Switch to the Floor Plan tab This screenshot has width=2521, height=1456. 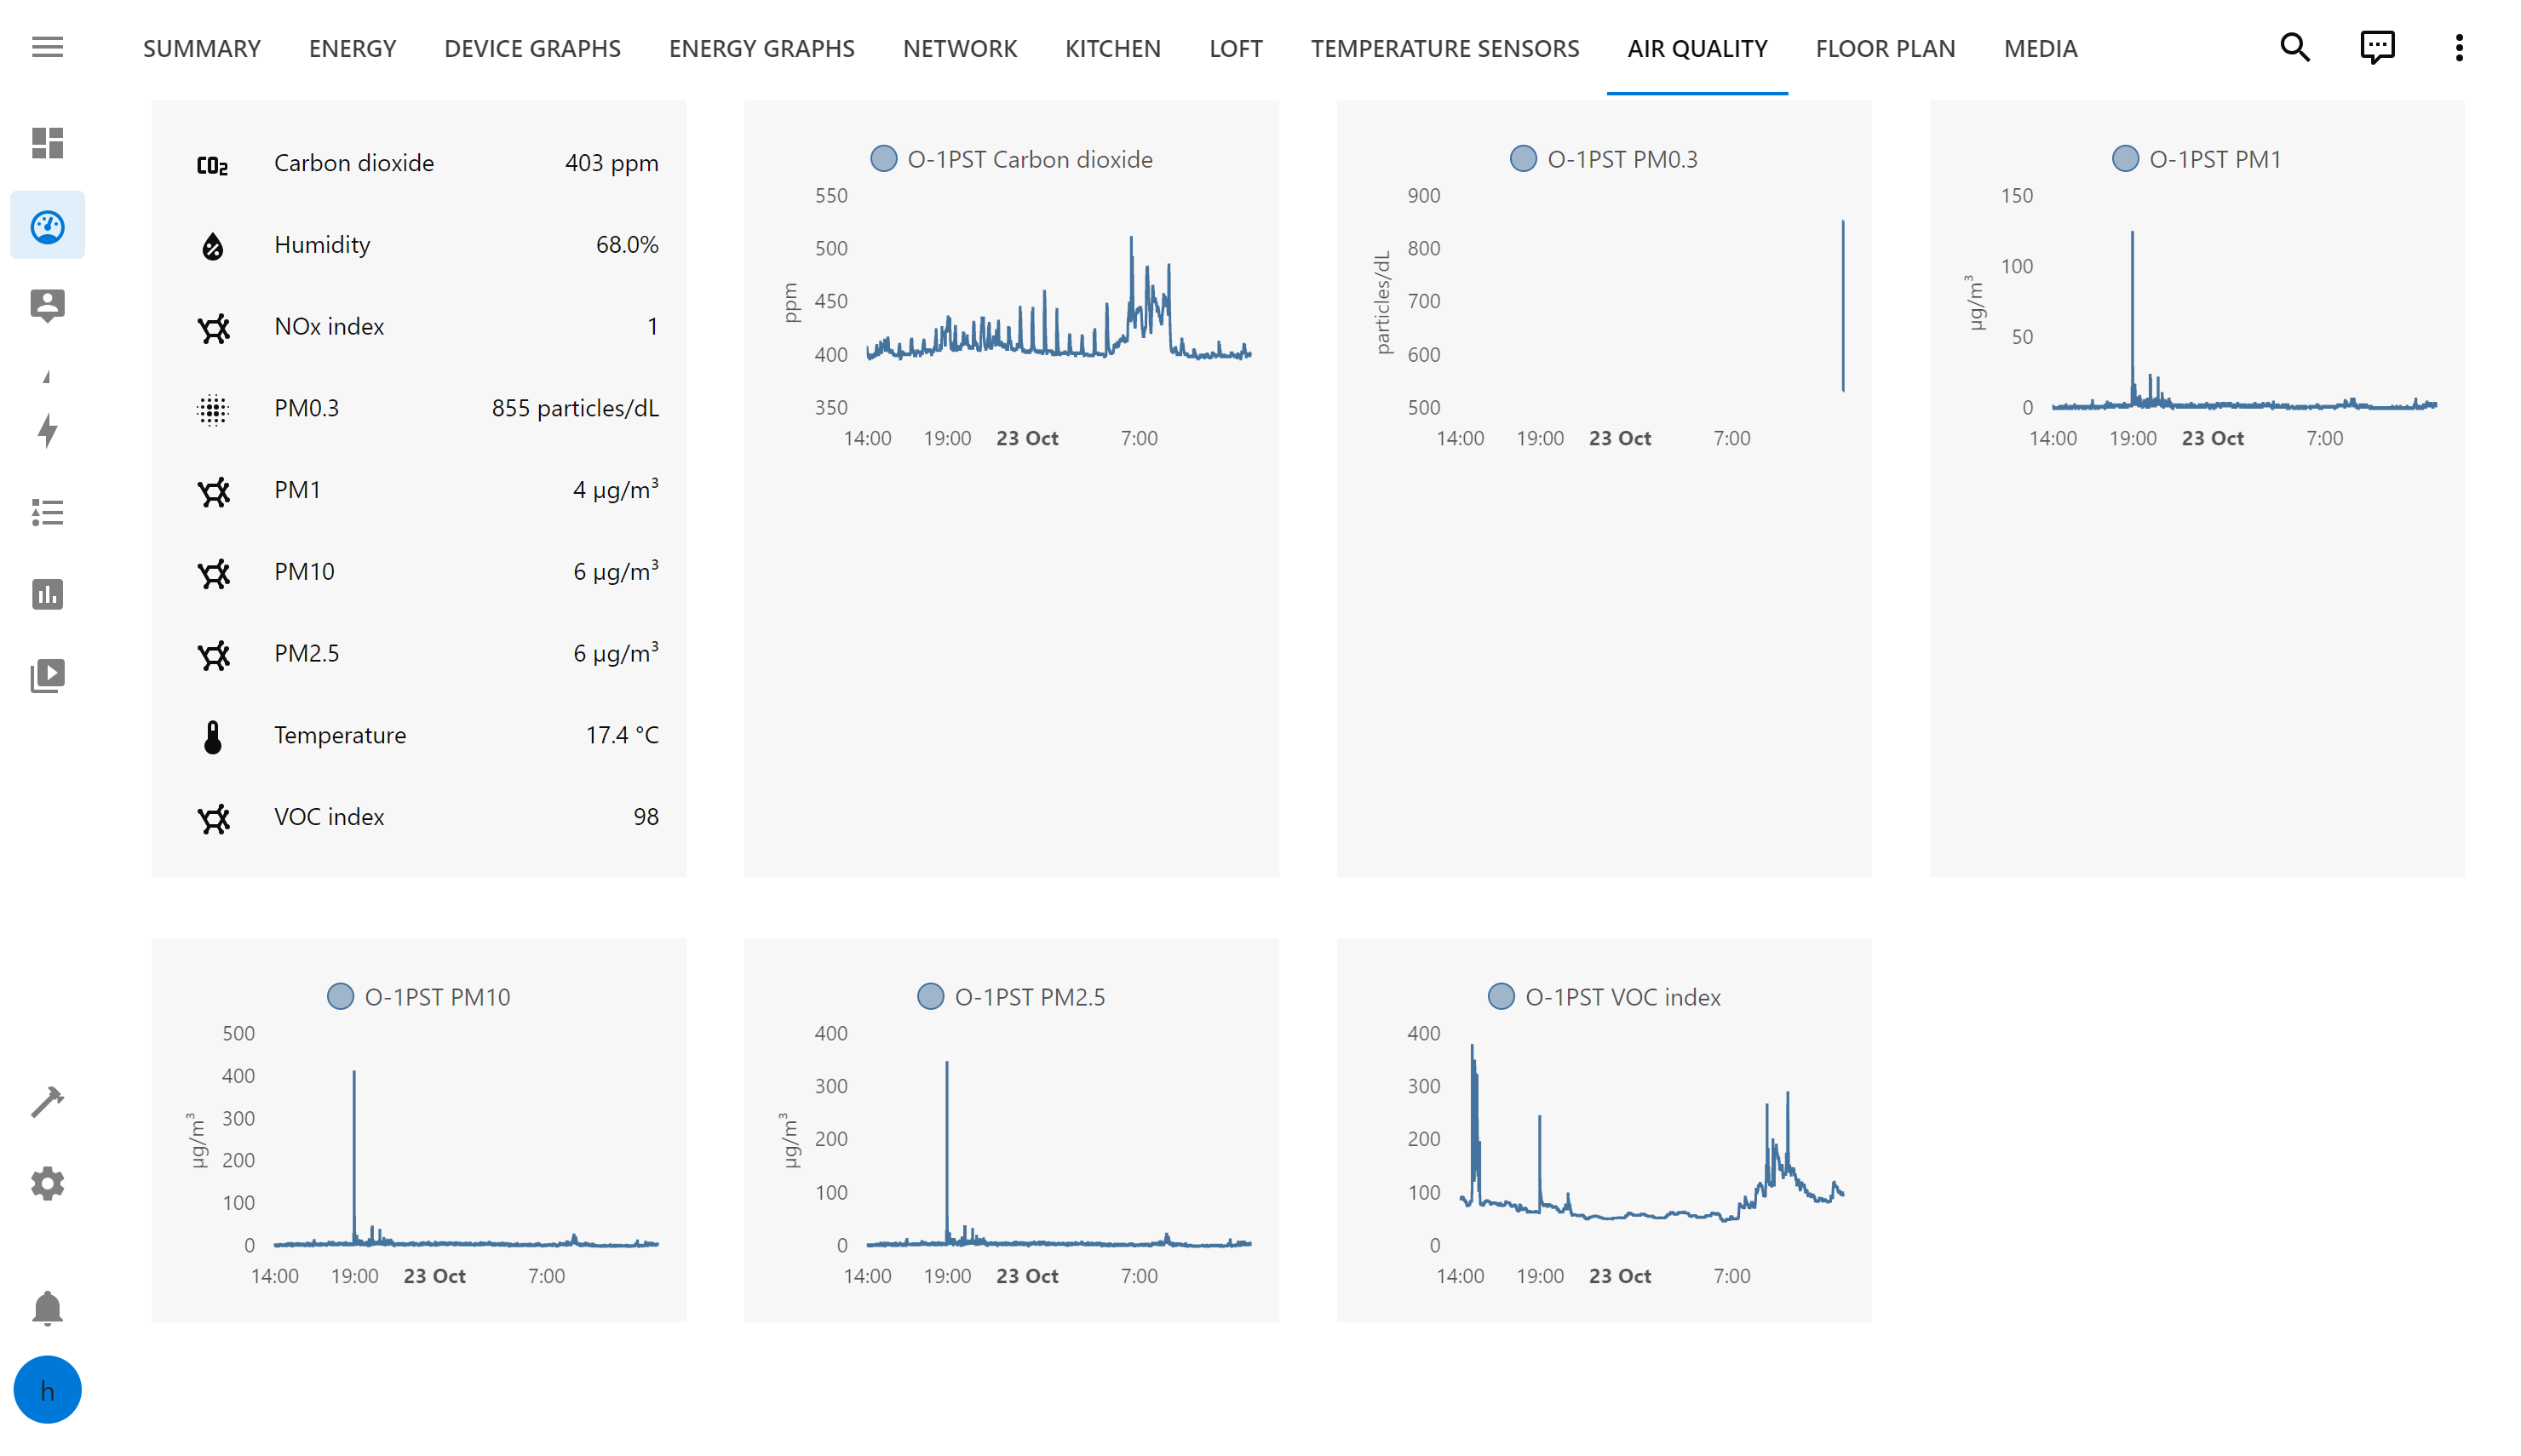pyautogui.click(x=1884, y=48)
